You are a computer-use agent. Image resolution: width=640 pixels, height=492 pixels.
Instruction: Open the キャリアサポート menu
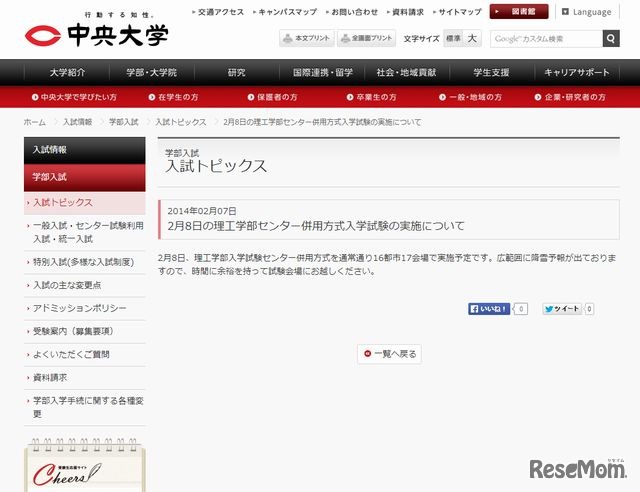(x=577, y=73)
